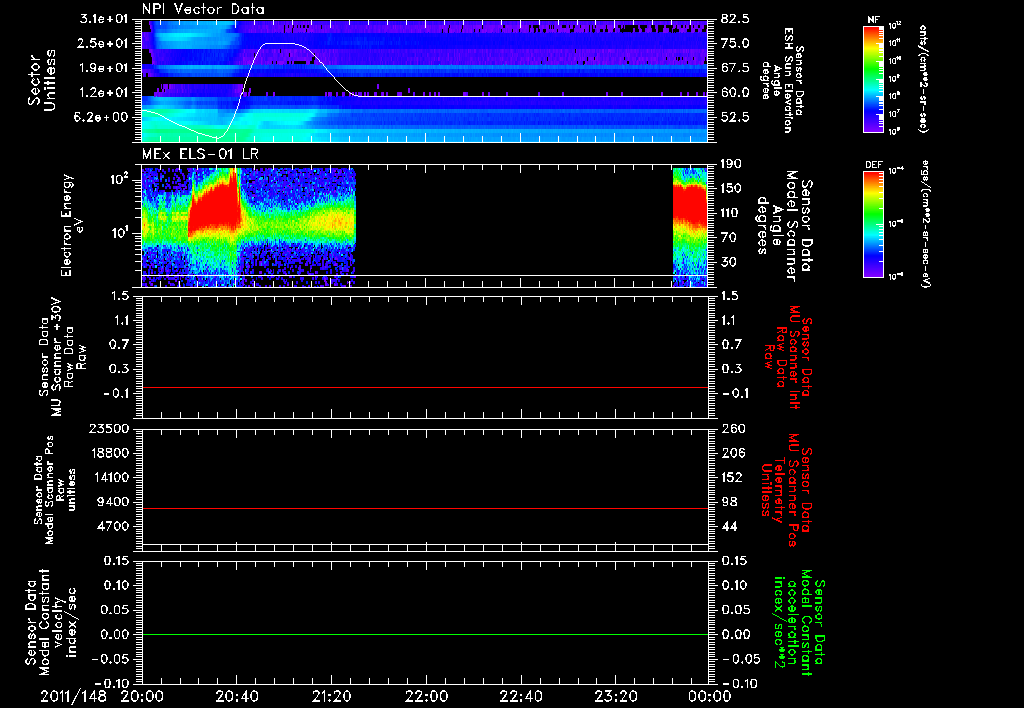This screenshot has height=708, width=1024.
Task: Select the Electron Energy eV axis label
Action: (71, 226)
